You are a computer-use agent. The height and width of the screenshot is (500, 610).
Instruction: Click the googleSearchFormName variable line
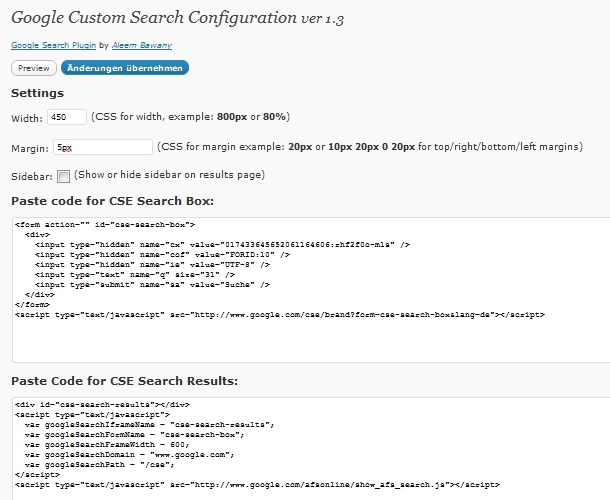pos(135,435)
